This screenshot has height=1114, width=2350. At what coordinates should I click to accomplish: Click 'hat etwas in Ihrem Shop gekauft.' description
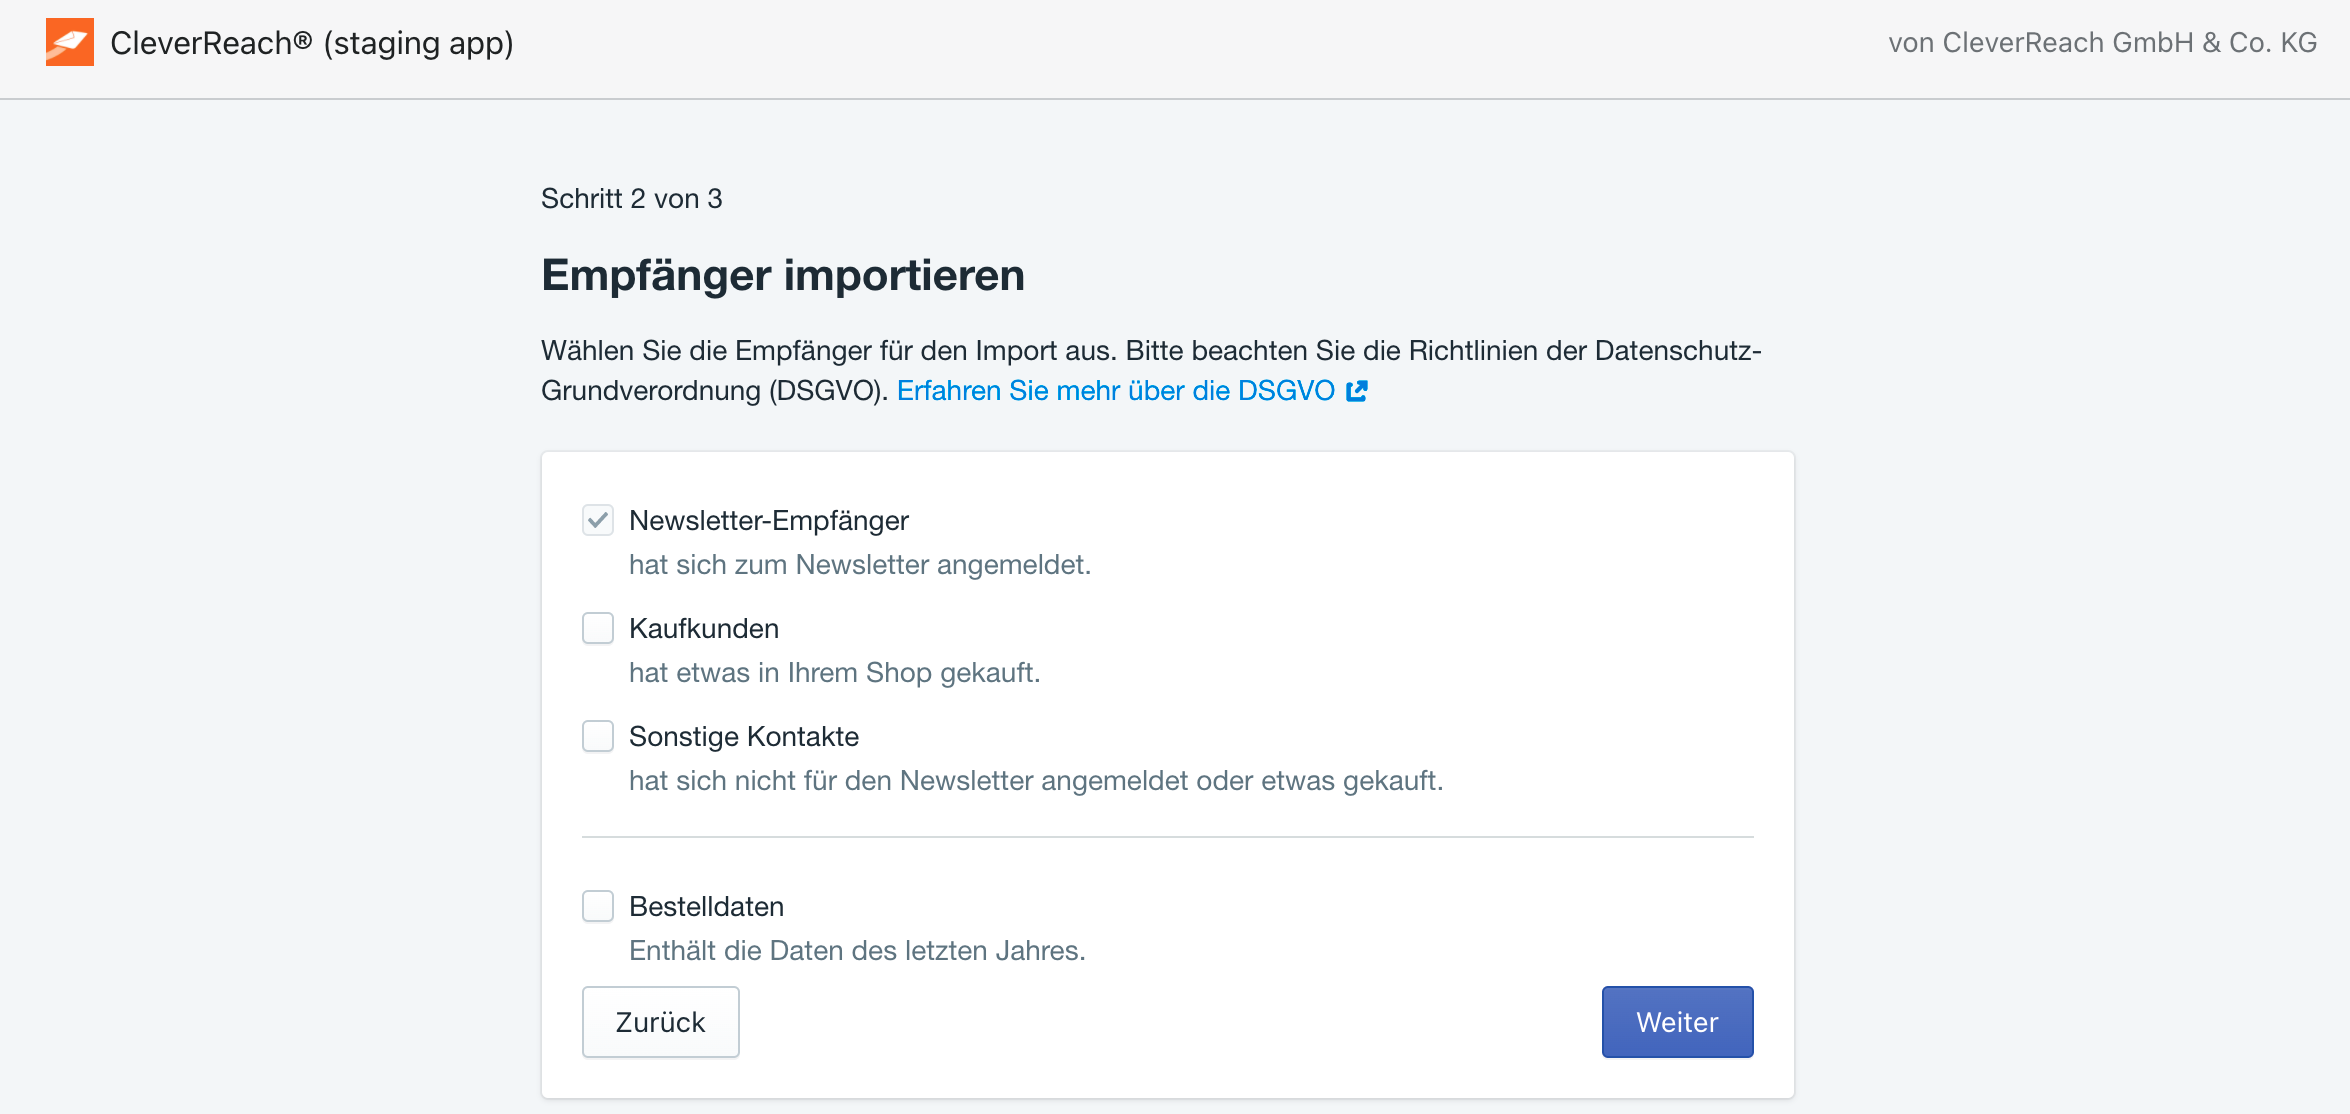click(835, 673)
